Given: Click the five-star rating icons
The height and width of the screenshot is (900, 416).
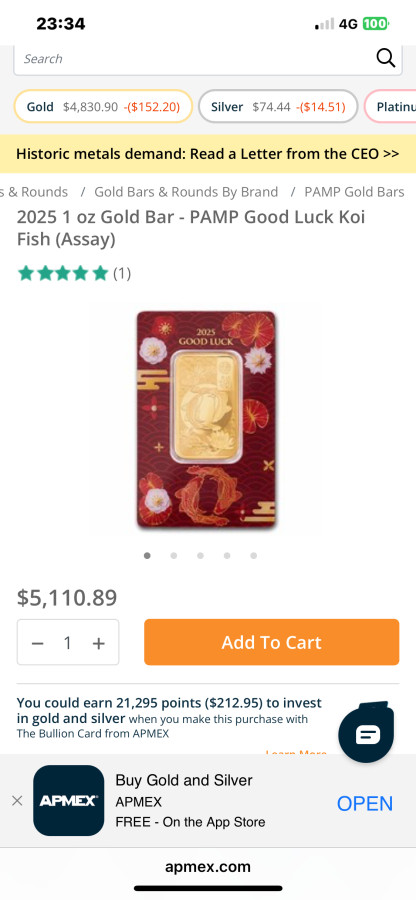Looking at the screenshot, I should (63, 273).
